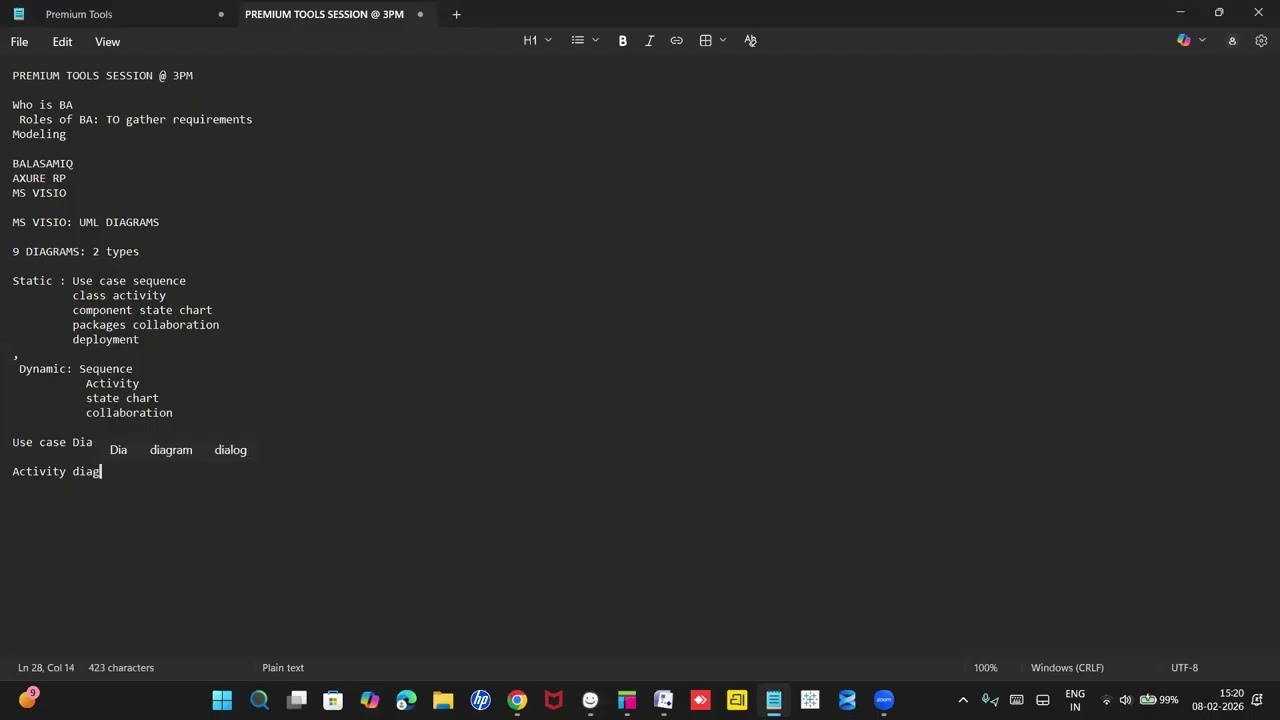
Task: Click the Ln 28, Col 14 position indicator
Action: coord(46,668)
